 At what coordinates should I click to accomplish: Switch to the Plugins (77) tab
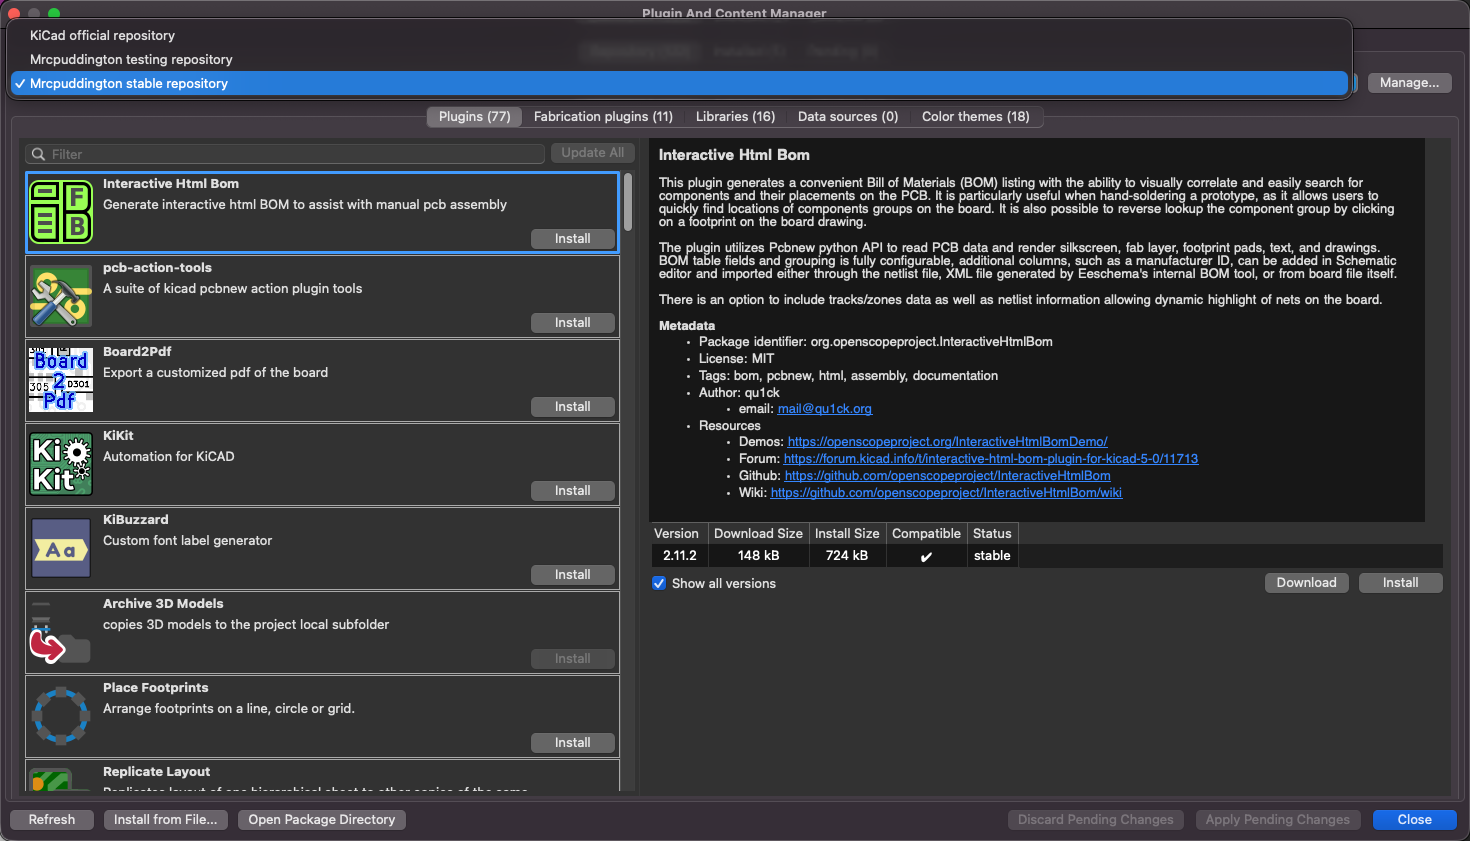point(474,117)
